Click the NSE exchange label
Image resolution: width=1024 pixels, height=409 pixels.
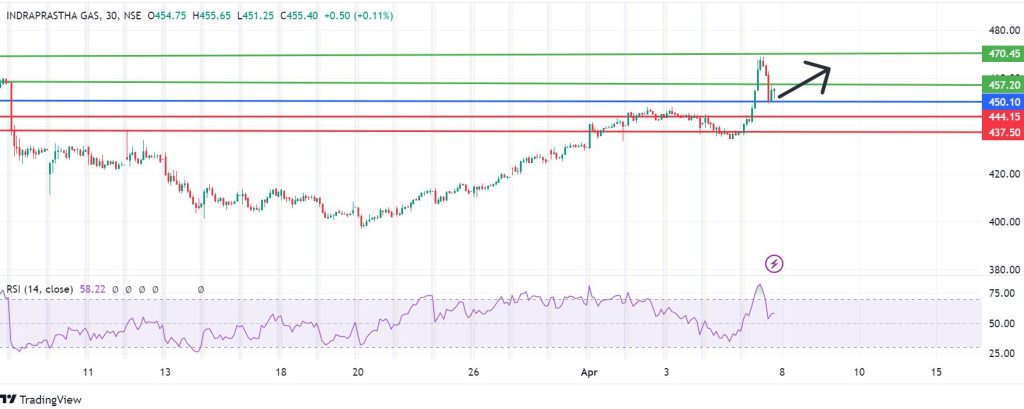[x=134, y=16]
